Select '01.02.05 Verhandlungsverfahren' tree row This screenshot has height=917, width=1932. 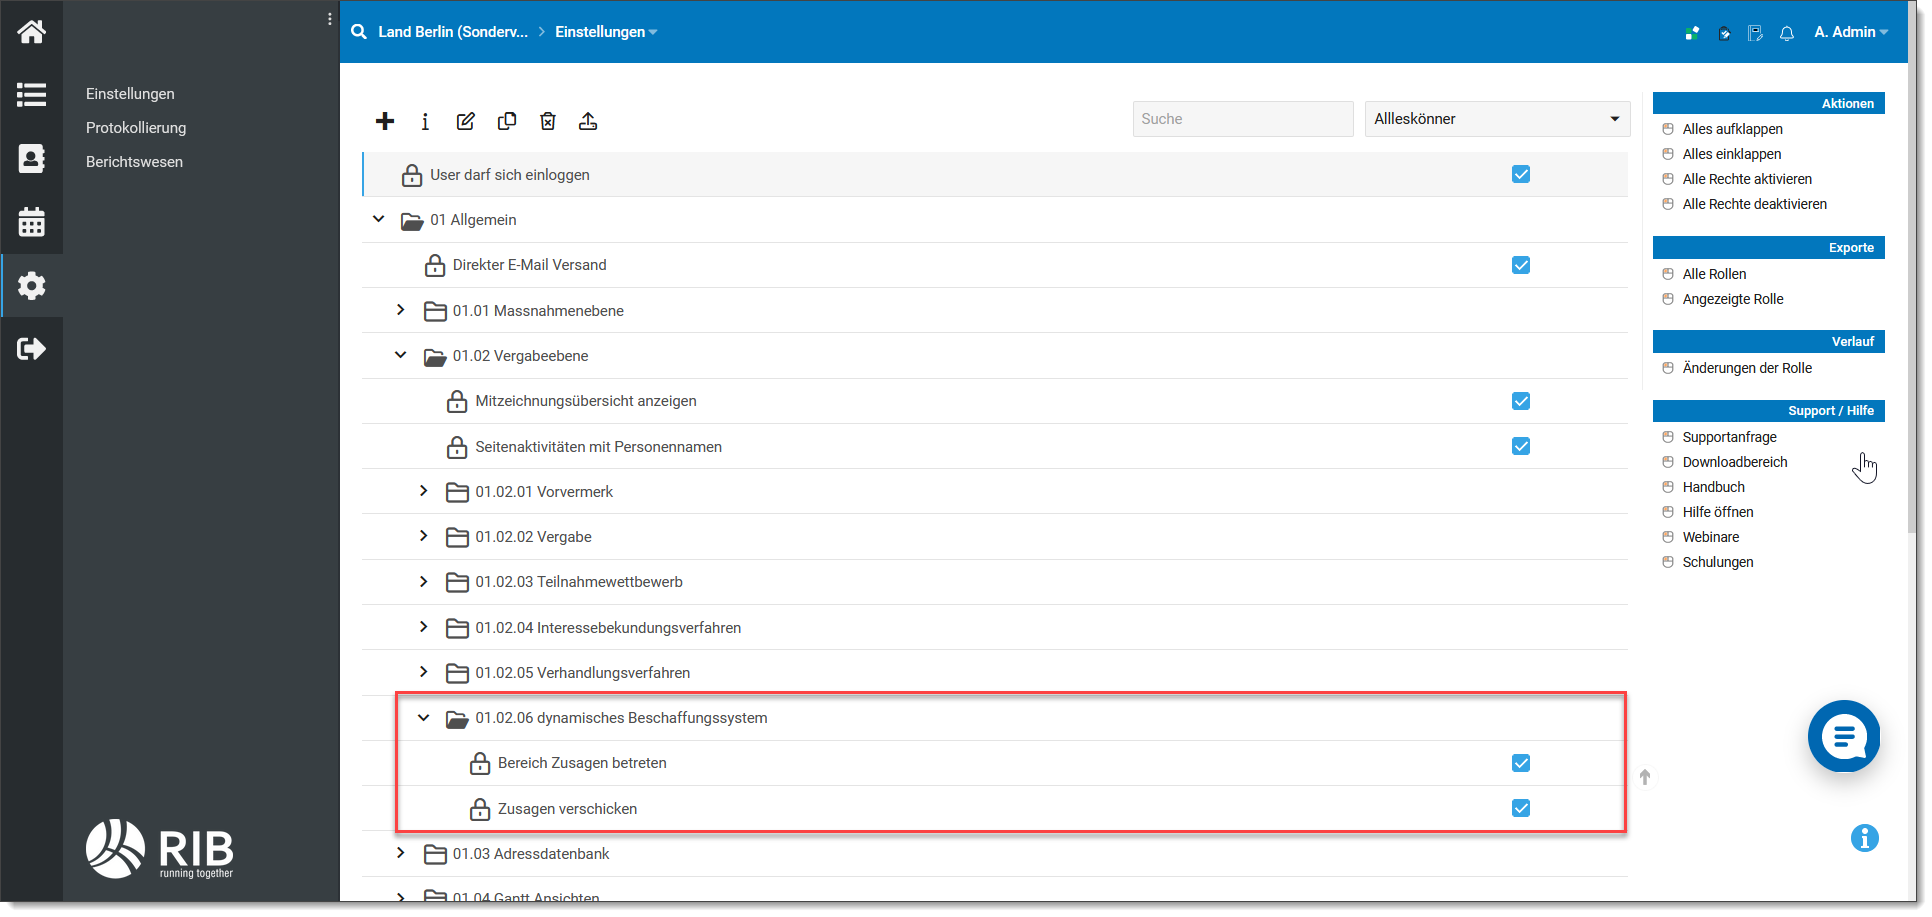pos(995,673)
